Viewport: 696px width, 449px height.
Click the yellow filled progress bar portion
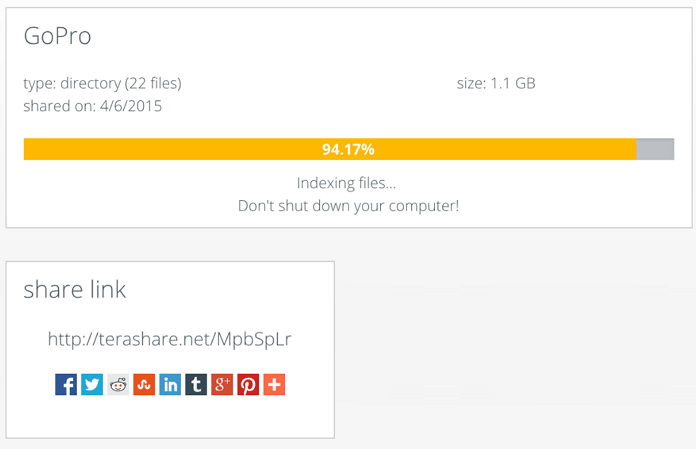pyautogui.click(x=180, y=149)
